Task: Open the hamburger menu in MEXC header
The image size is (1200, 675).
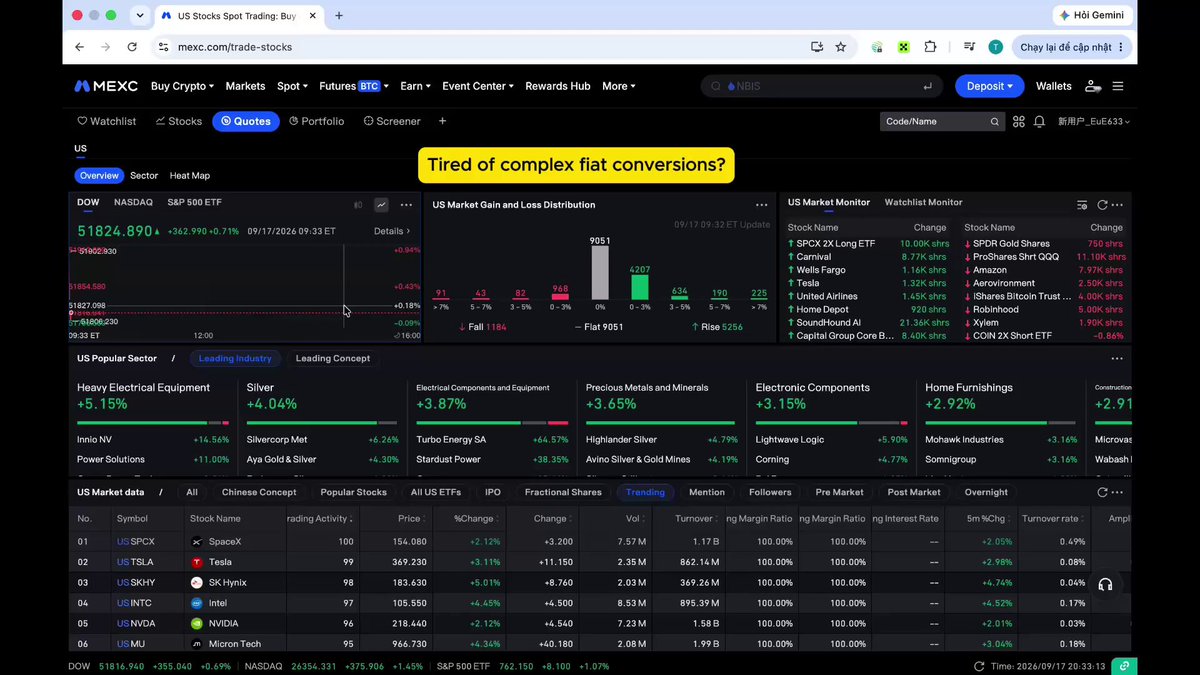Action: pyautogui.click(x=1117, y=86)
